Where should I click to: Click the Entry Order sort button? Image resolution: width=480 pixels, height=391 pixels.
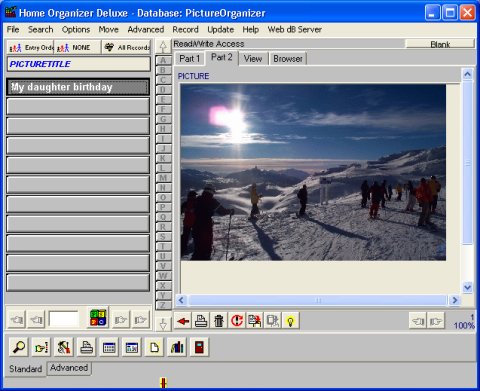click(30, 47)
